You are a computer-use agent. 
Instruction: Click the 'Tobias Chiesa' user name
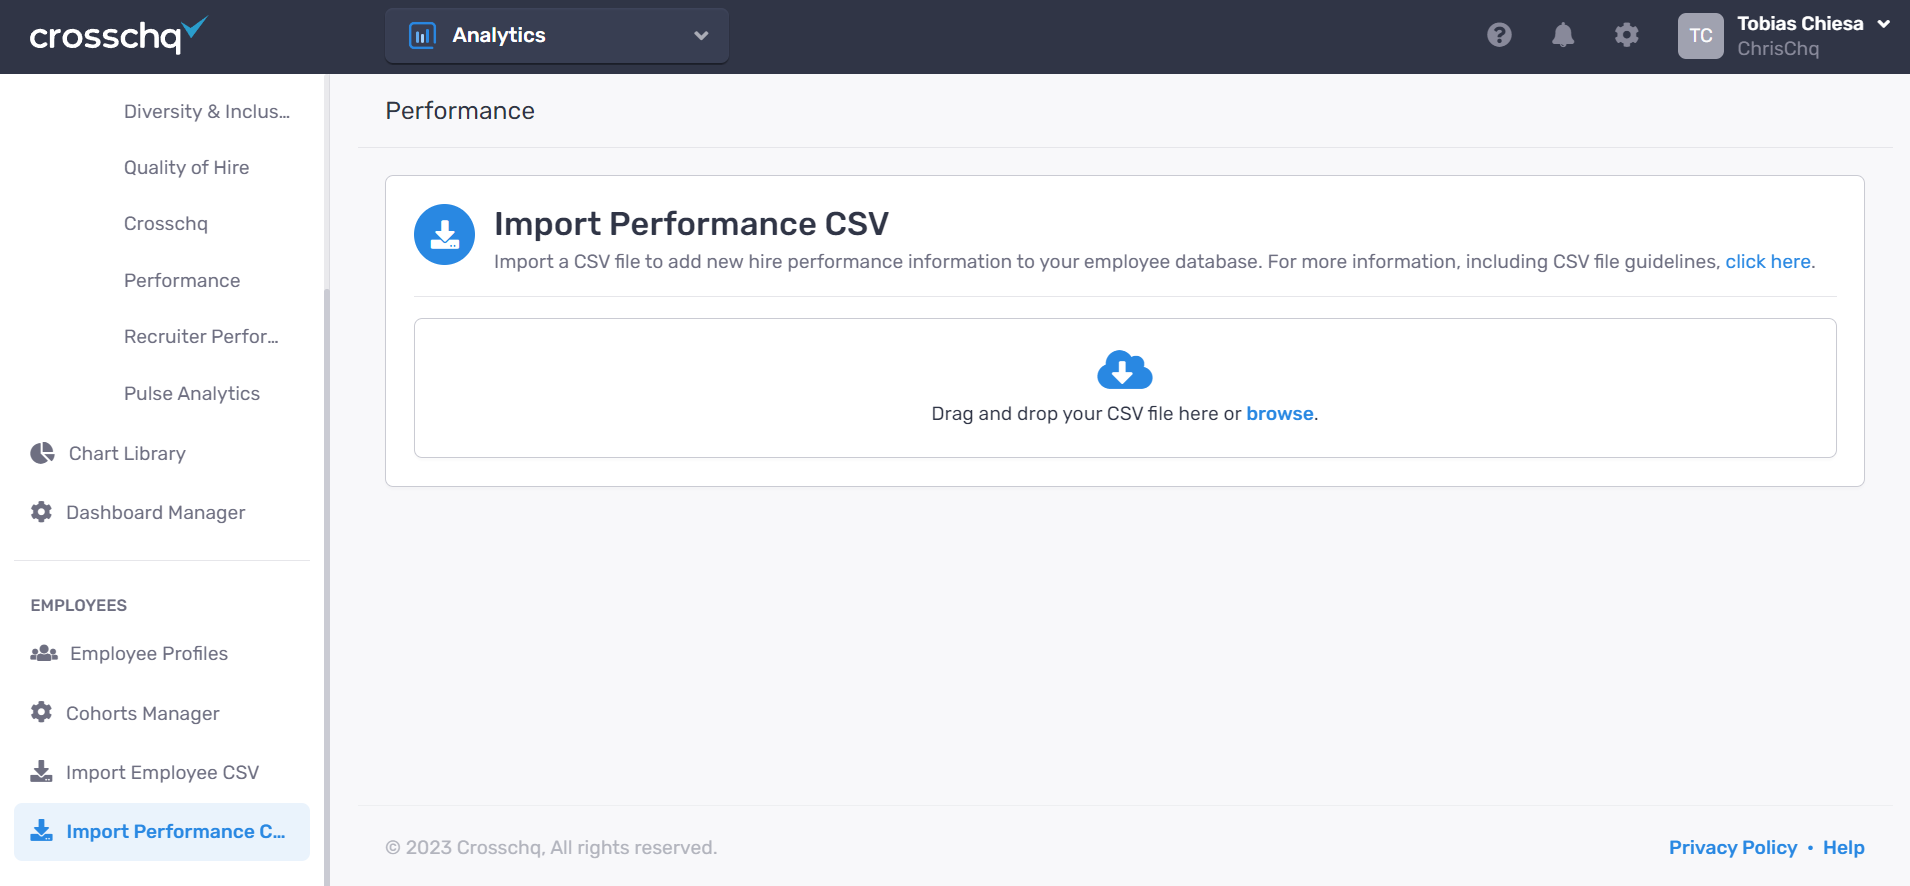(x=1800, y=24)
